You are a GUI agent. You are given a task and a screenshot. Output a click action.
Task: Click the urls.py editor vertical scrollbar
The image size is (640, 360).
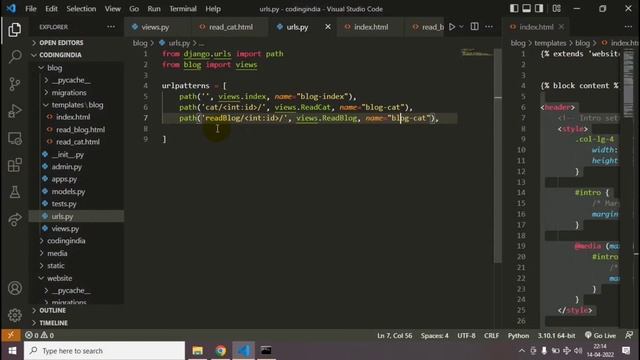point(498,155)
